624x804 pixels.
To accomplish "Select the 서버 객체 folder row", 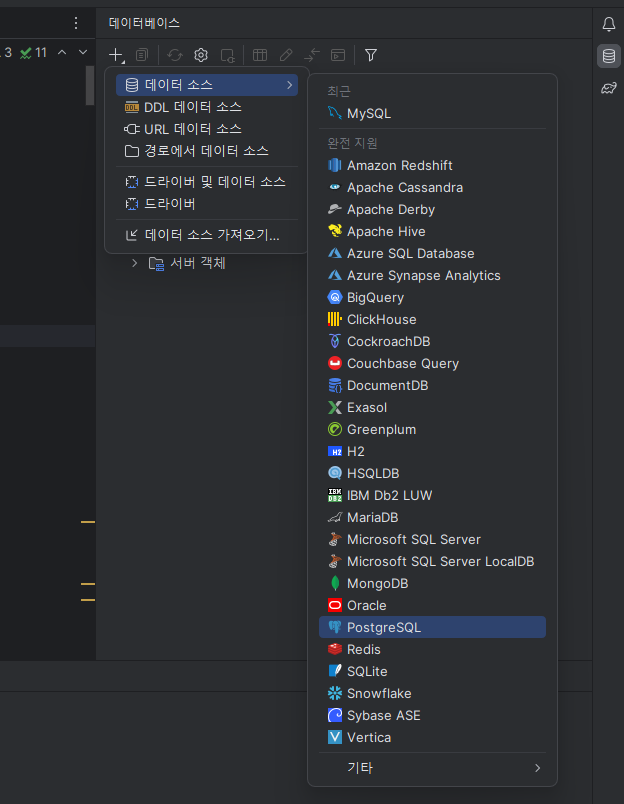I will click(x=187, y=263).
